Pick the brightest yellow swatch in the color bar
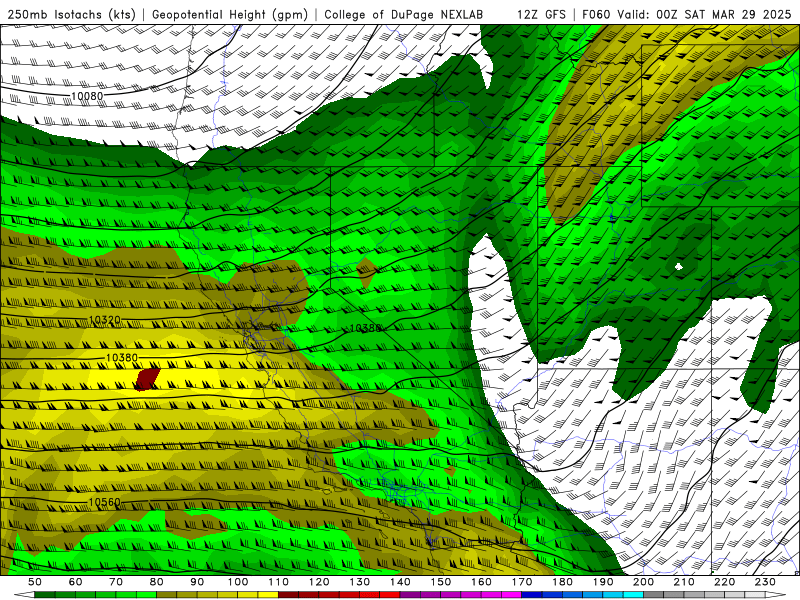The height and width of the screenshot is (600, 800). (268, 594)
